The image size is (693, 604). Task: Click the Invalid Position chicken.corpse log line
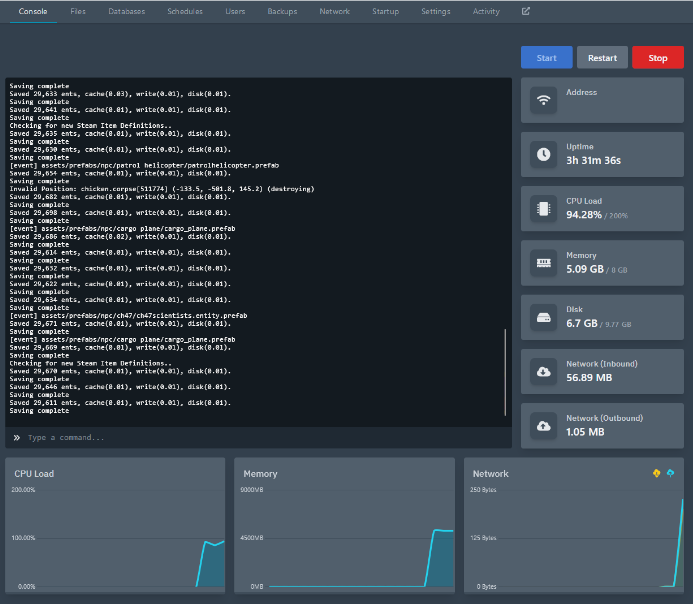pyautogui.click(x=162, y=189)
